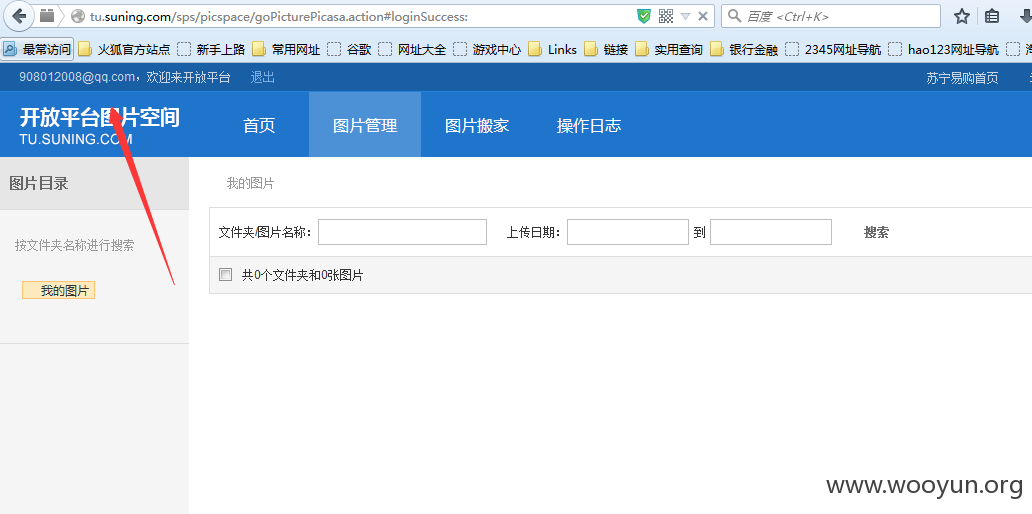Open the 常用网址 bookmark folder
The width and height of the screenshot is (1032, 514).
pyautogui.click(x=286, y=49)
